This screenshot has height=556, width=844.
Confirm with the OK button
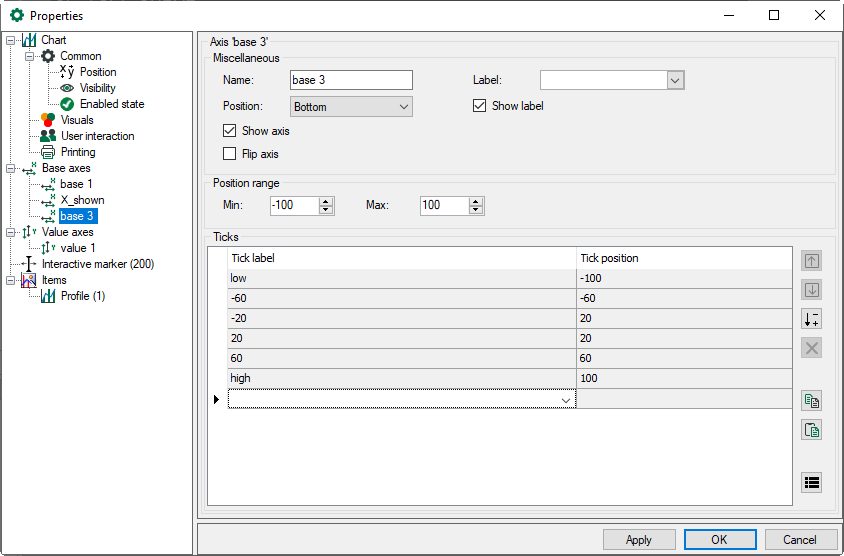719,539
